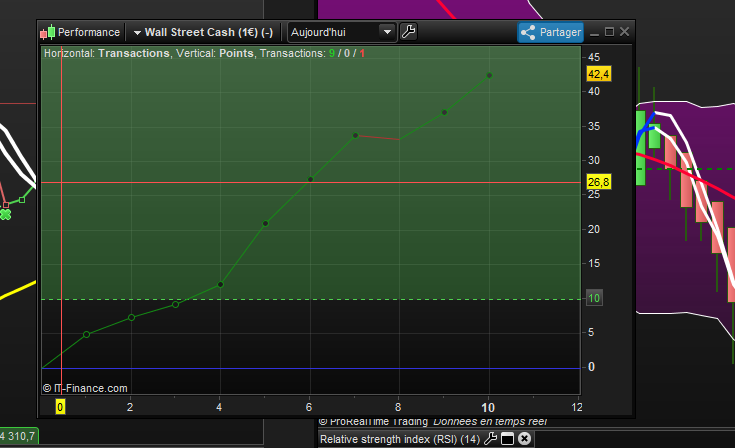Image resolution: width=735 pixels, height=448 pixels.
Task: Maximize the Performance window
Action: (x=609, y=32)
